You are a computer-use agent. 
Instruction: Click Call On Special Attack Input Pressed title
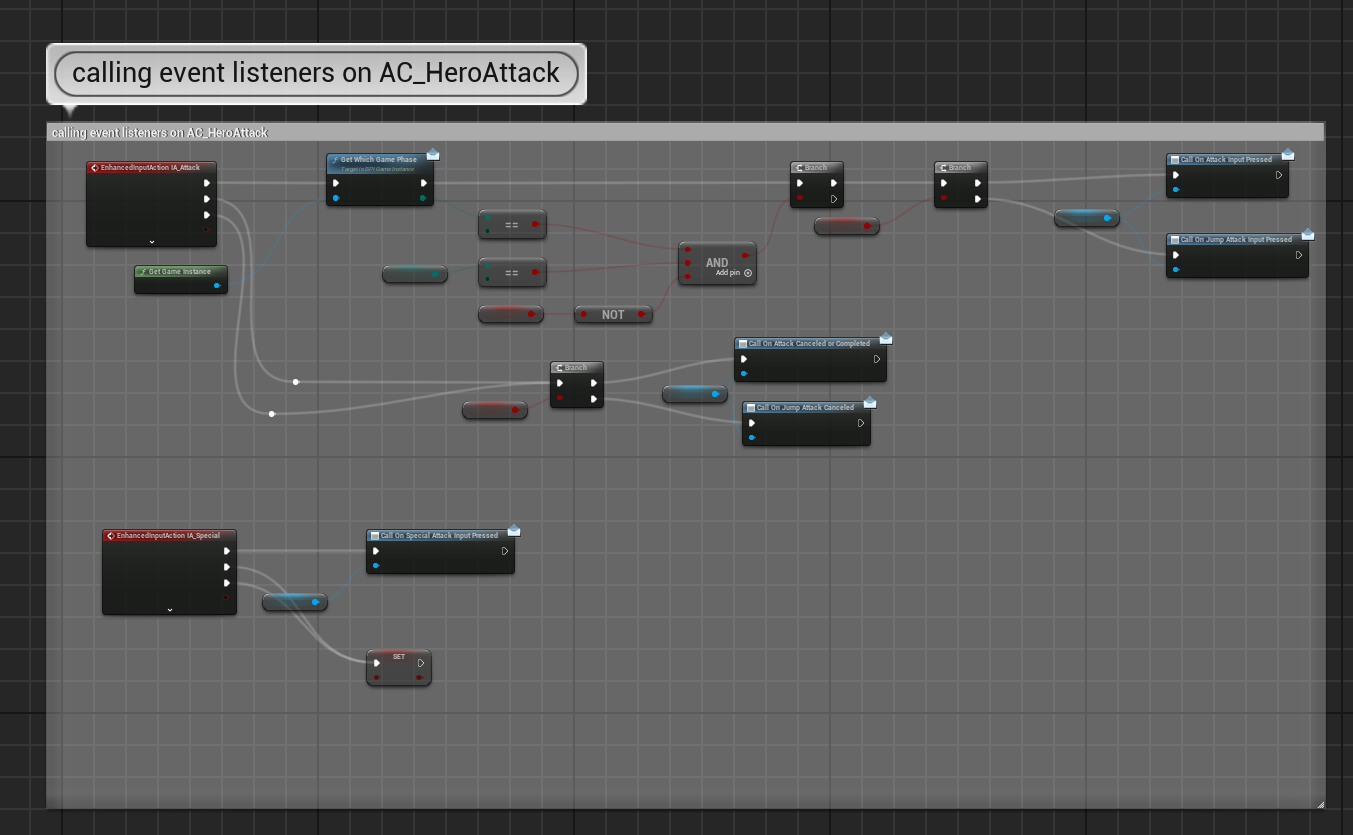pyautogui.click(x=439, y=536)
